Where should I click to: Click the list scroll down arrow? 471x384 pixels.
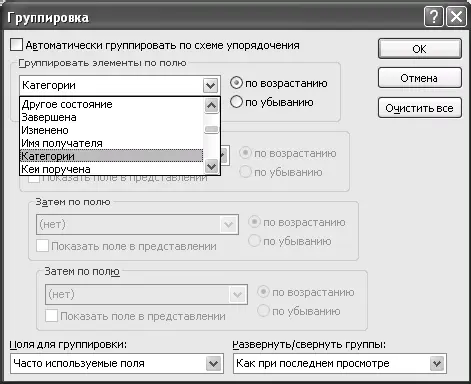point(211,166)
